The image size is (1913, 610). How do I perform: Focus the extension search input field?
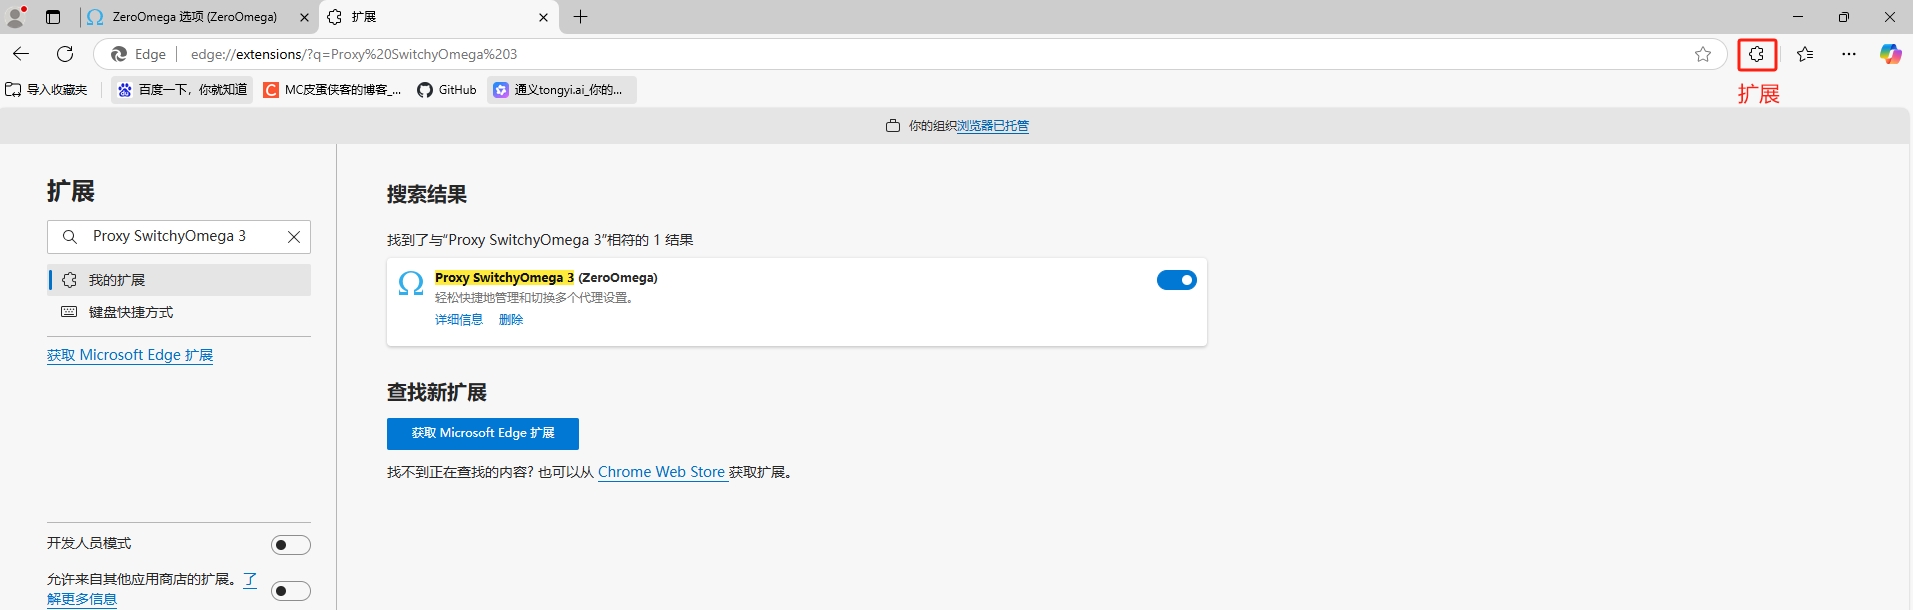pos(179,237)
